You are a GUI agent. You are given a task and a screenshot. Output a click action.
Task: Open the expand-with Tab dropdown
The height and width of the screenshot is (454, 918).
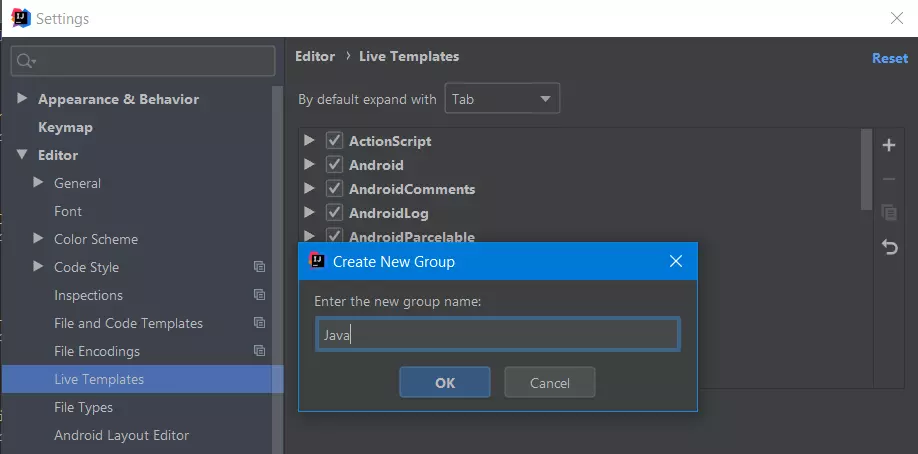[x=502, y=98]
